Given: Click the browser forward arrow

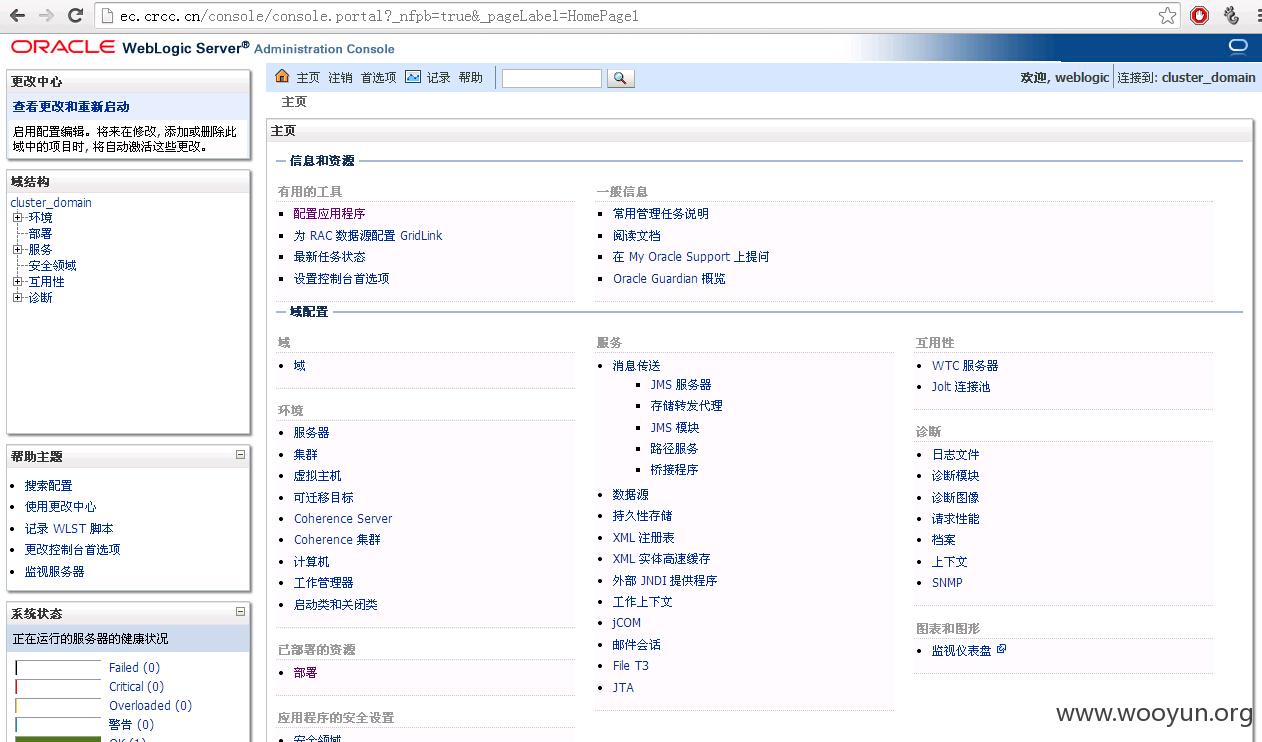Looking at the screenshot, I should coord(46,15).
